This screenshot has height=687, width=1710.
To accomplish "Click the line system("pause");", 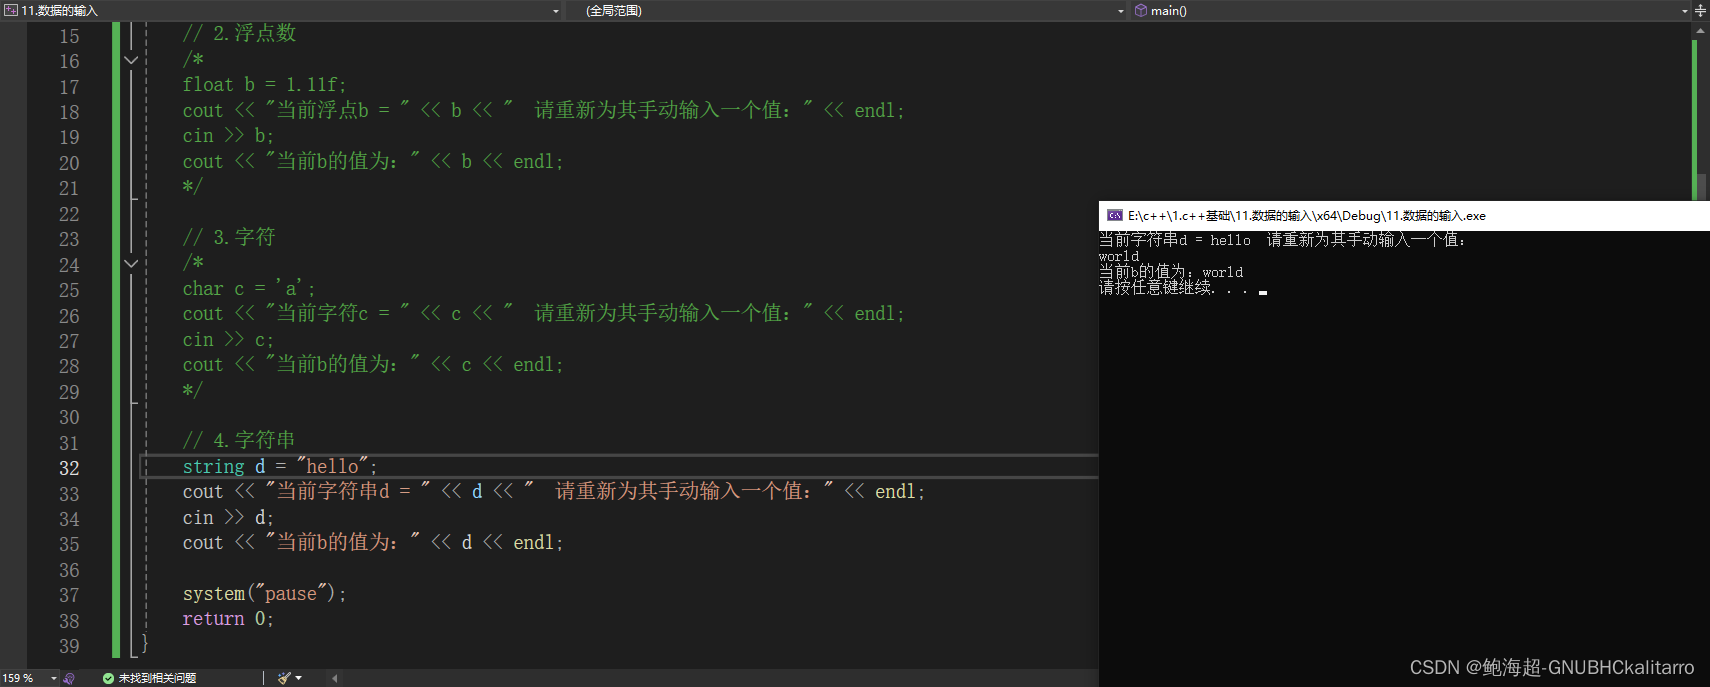I will pyautogui.click(x=264, y=593).
